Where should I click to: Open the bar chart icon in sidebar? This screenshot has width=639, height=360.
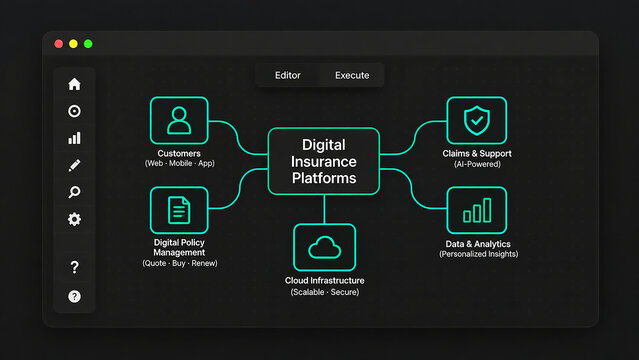click(74, 138)
